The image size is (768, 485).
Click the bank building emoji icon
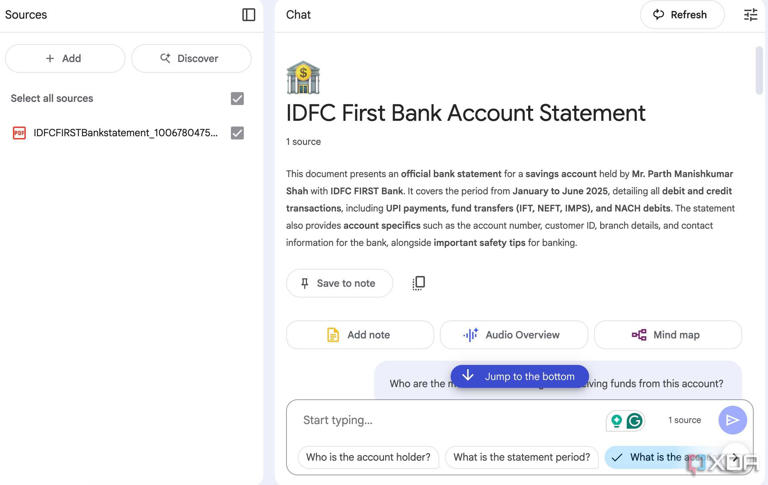(x=303, y=77)
